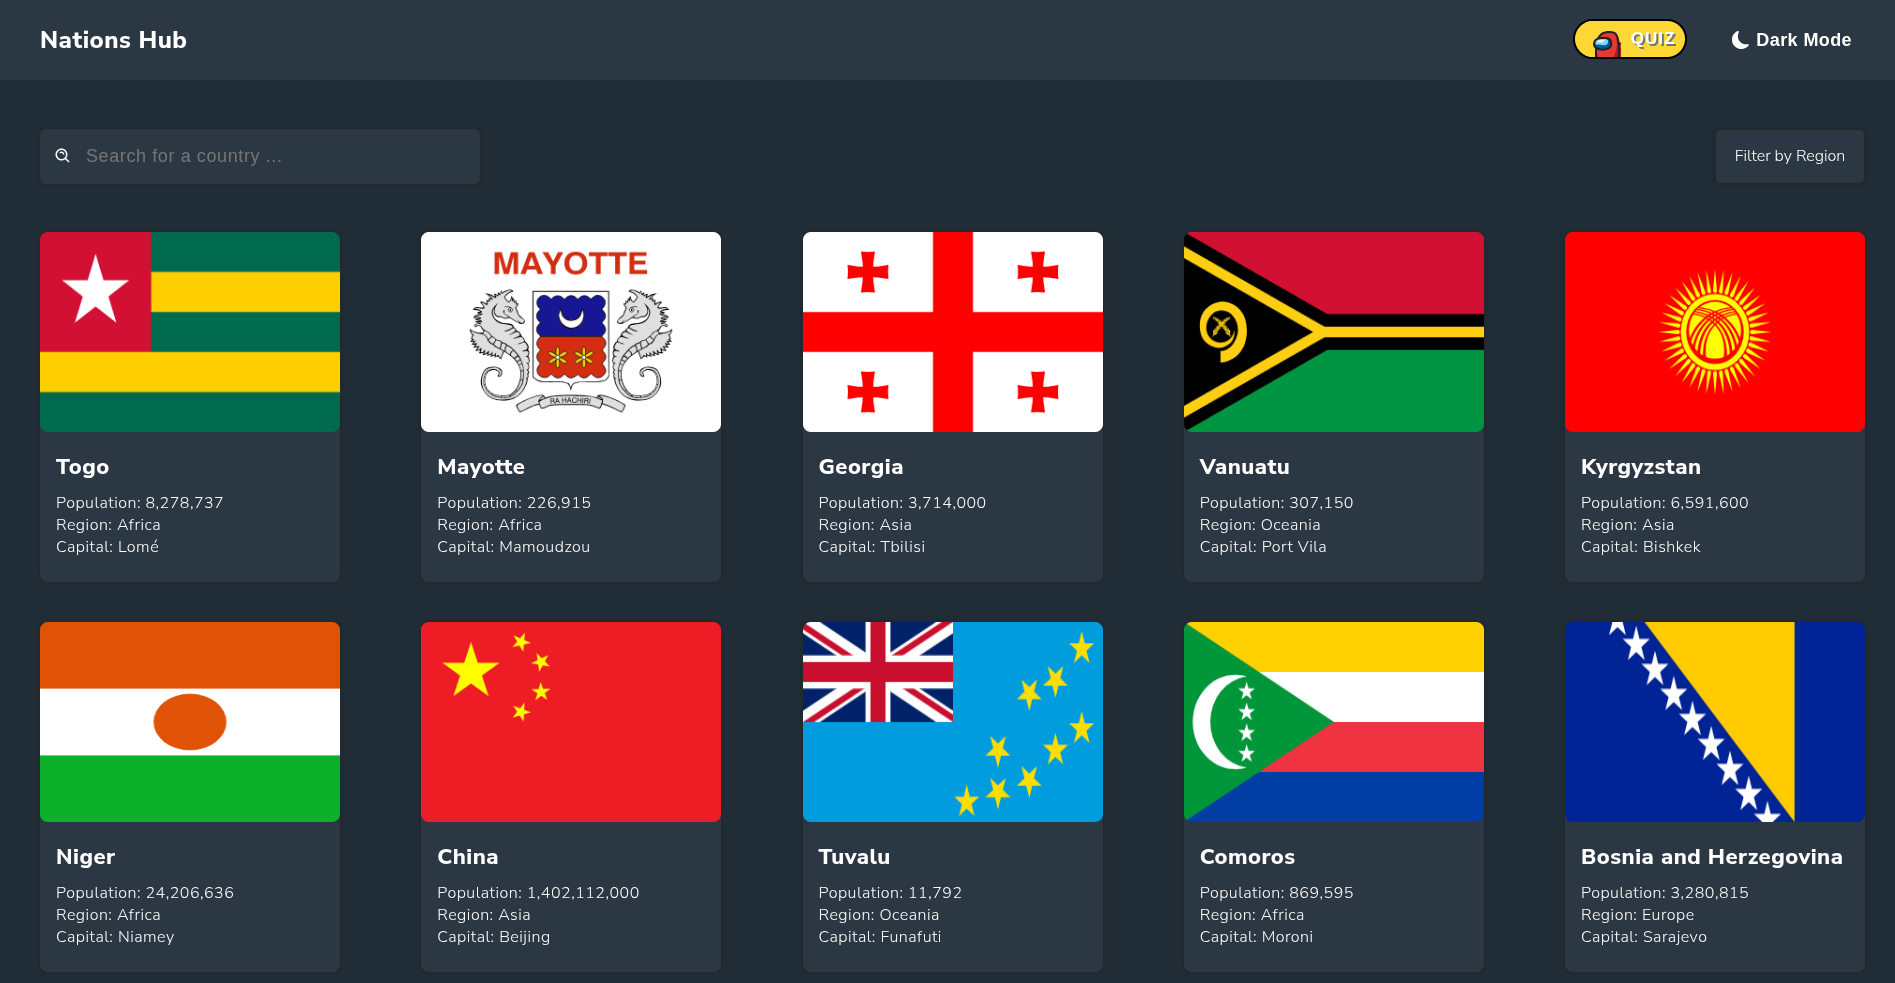This screenshot has width=1895, height=983.
Task: Choose a region from Filter by Region
Action: click(x=1789, y=155)
